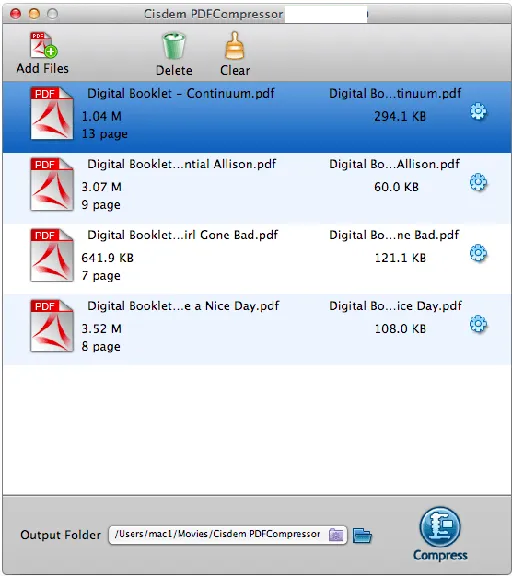
Task: Click the 294.1 KB compressed size
Action: tap(400, 116)
